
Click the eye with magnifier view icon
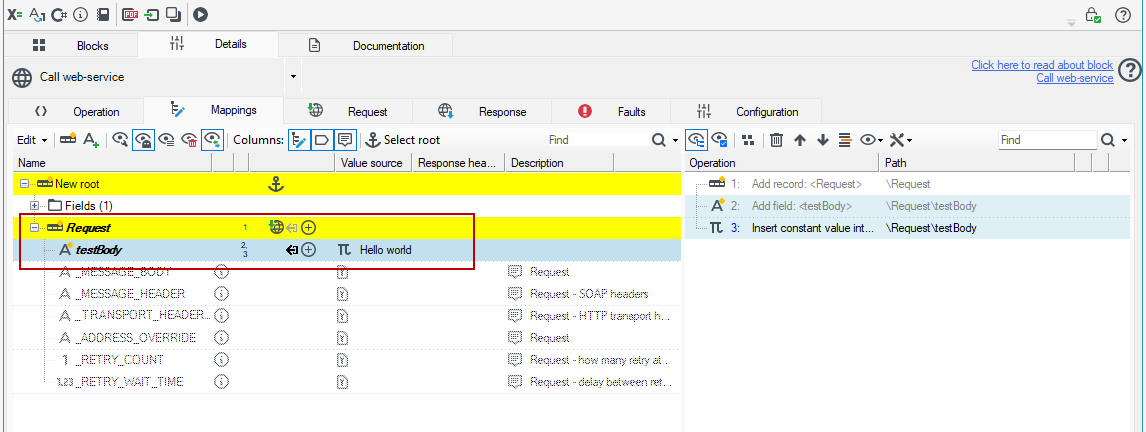(x=121, y=140)
